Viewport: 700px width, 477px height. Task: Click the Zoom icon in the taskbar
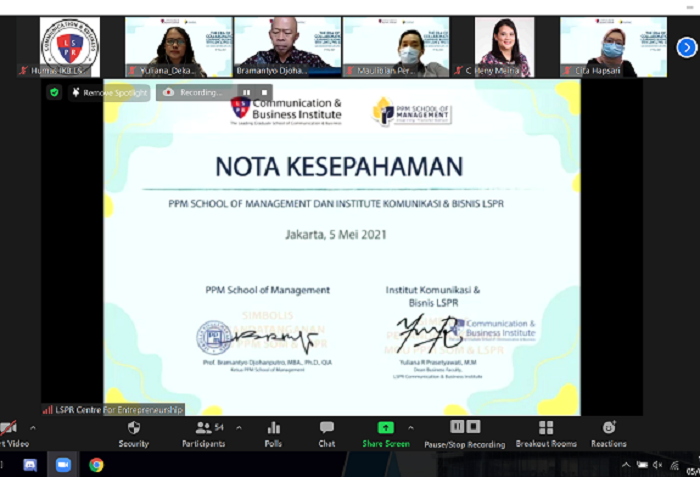tap(63, 465)
